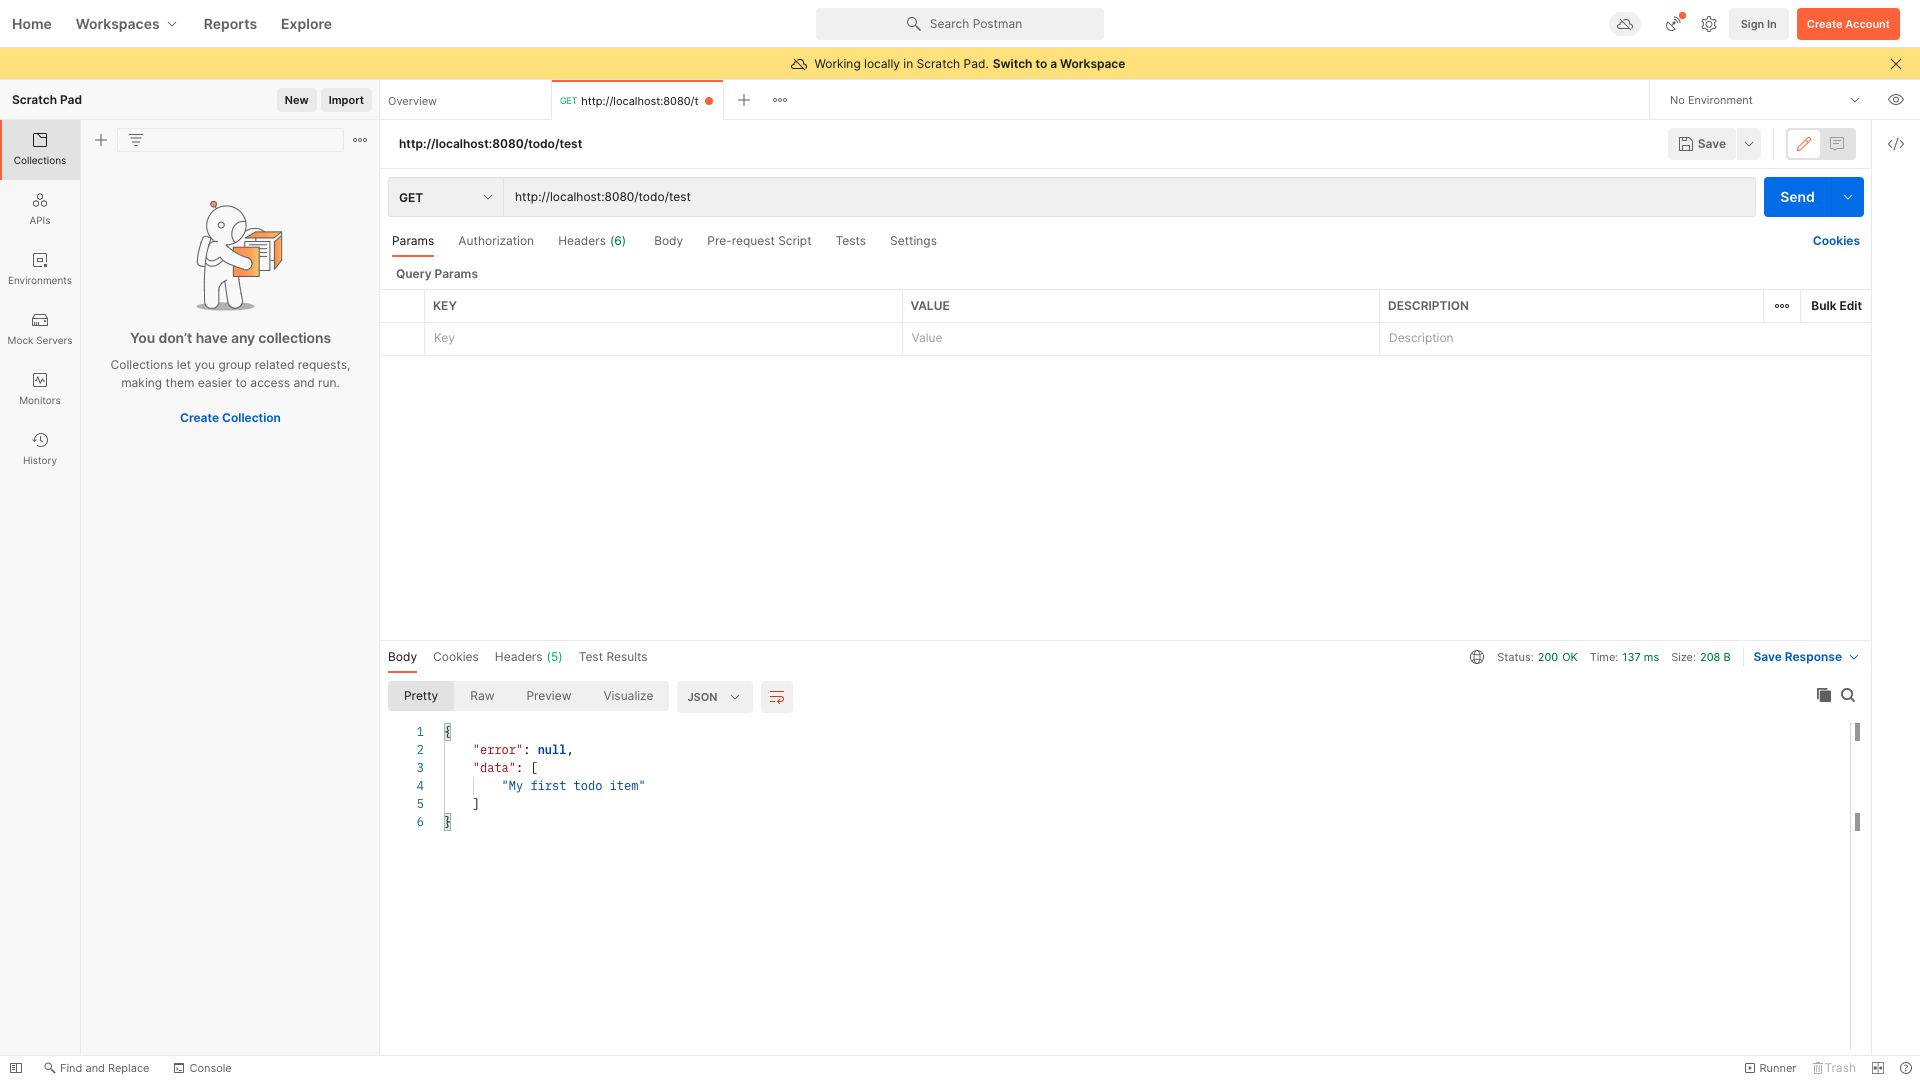The width and height of the screenshot is (1920, 1080).
Task: Select the Raw response view tab
Action: [x=482, y=696]
